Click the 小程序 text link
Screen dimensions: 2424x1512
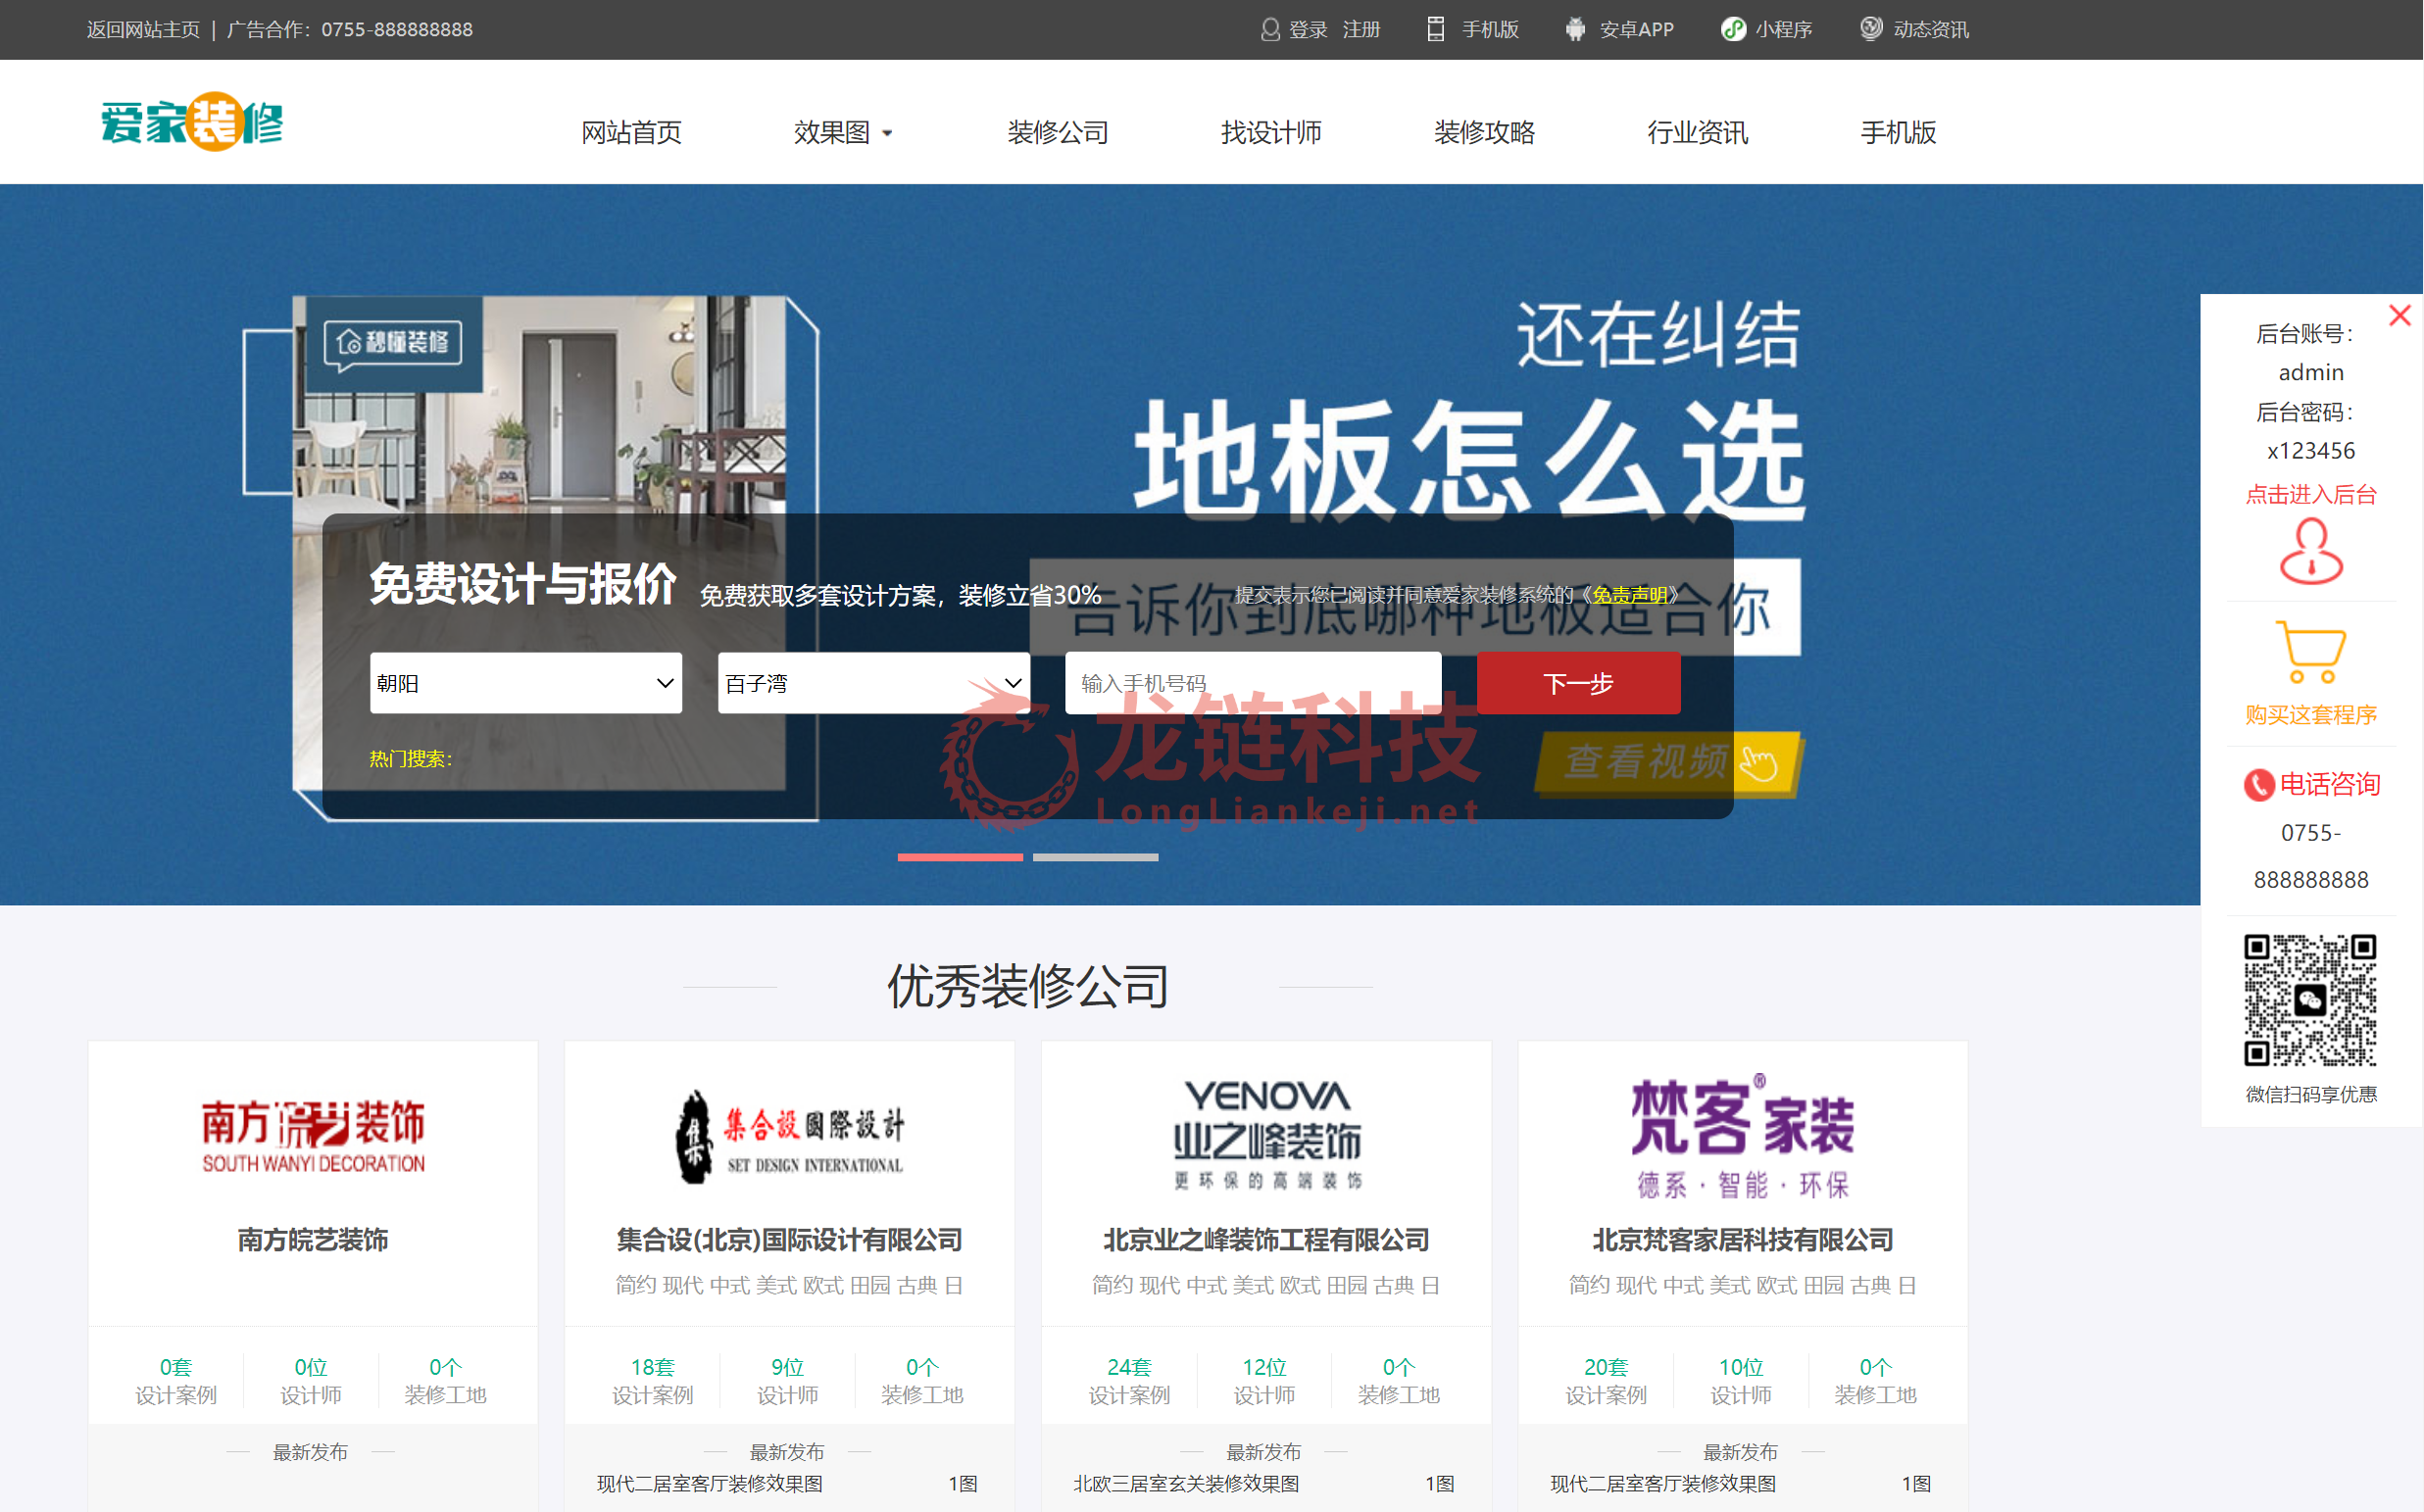tap(1784, 30)
